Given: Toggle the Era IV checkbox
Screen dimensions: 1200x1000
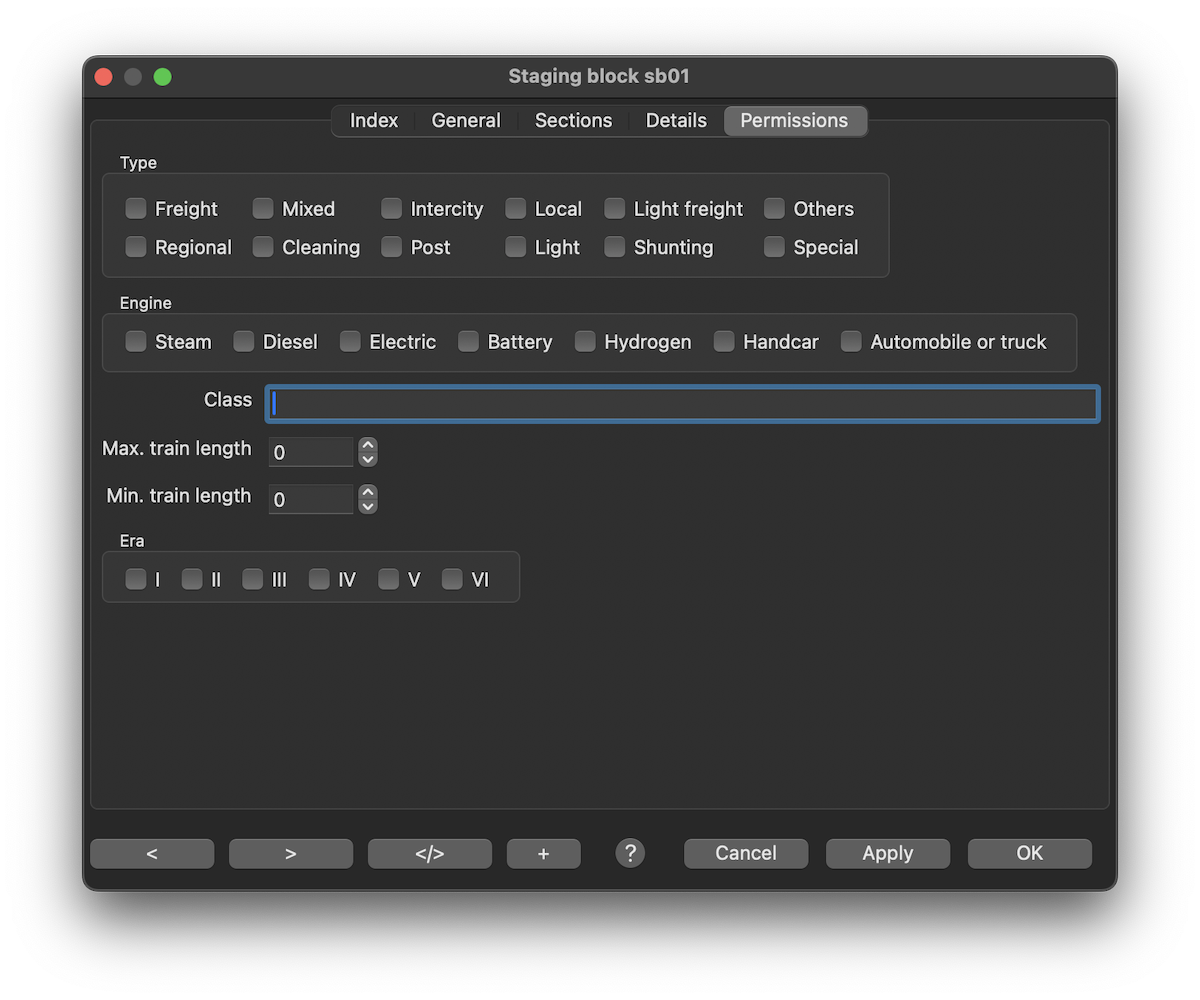Looking at the screenshot, I should tap(319, 580).
